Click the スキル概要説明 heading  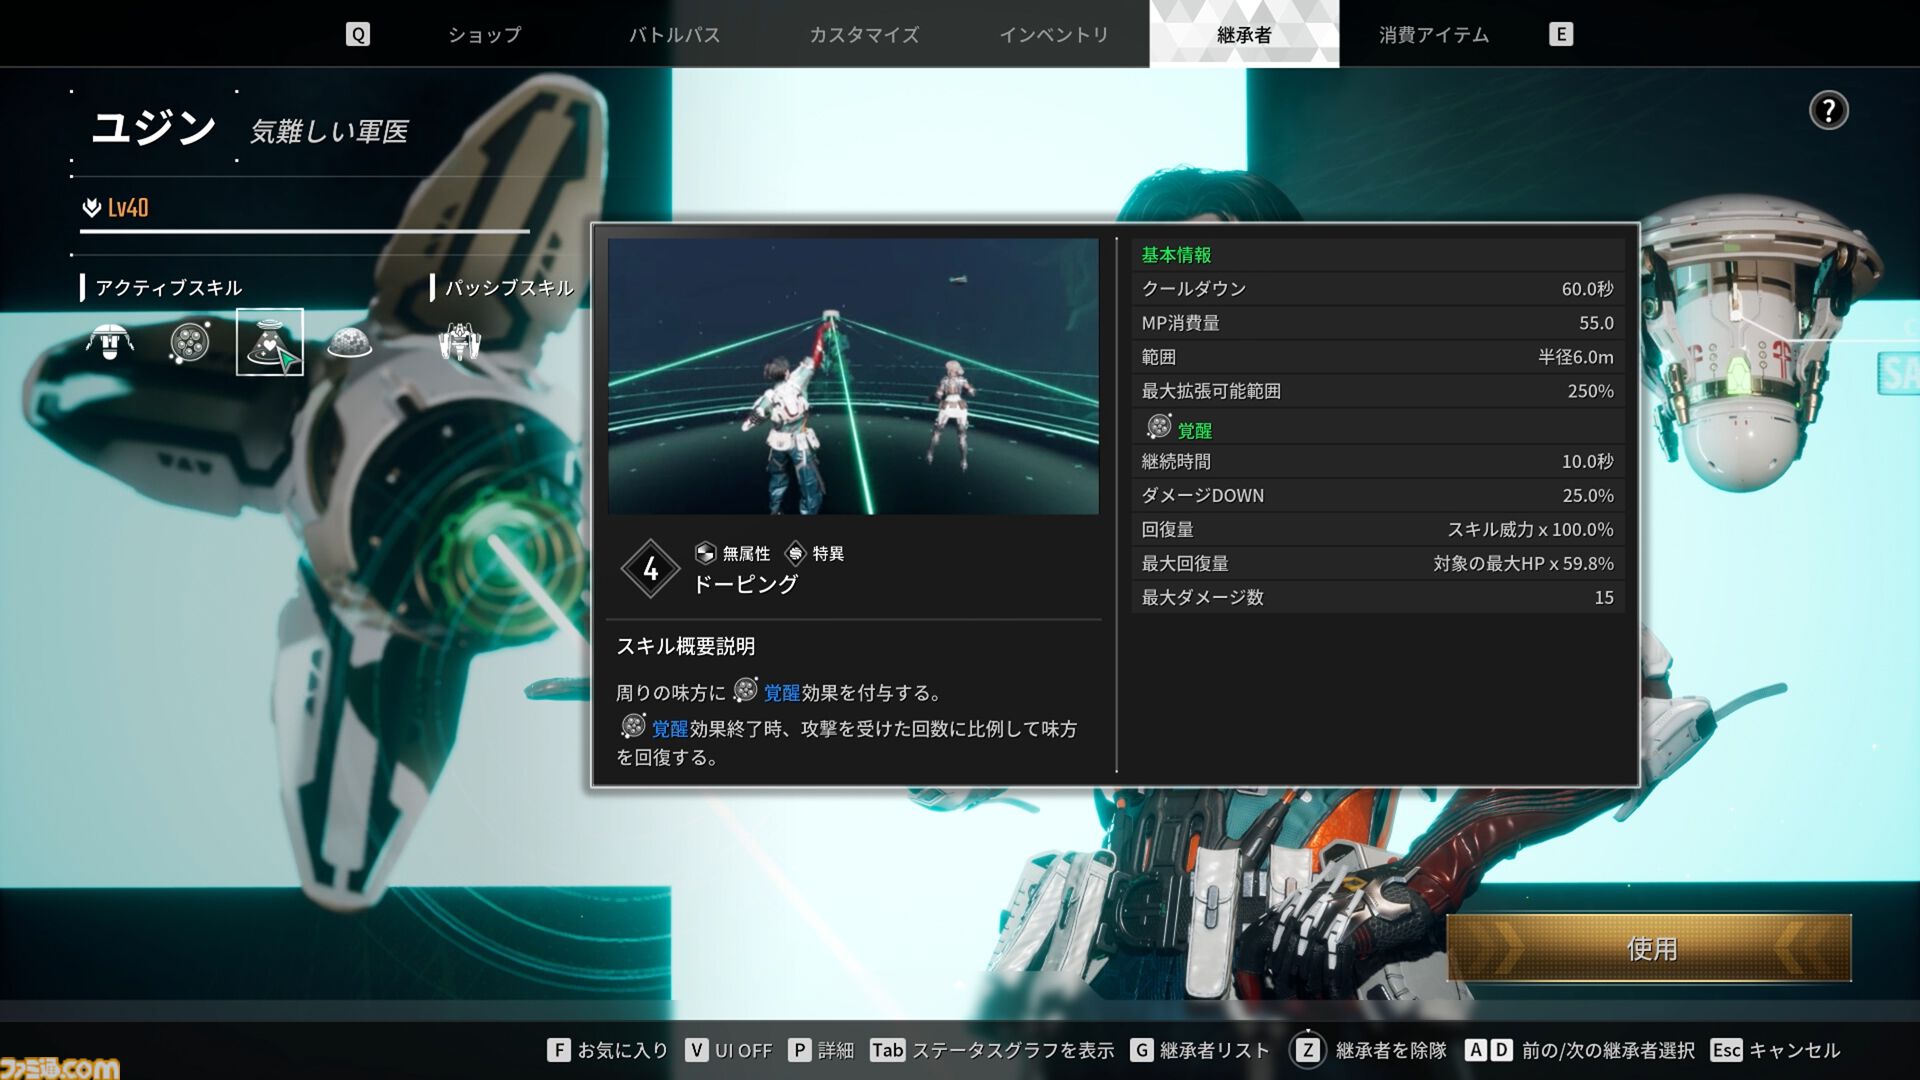point(685,646)
